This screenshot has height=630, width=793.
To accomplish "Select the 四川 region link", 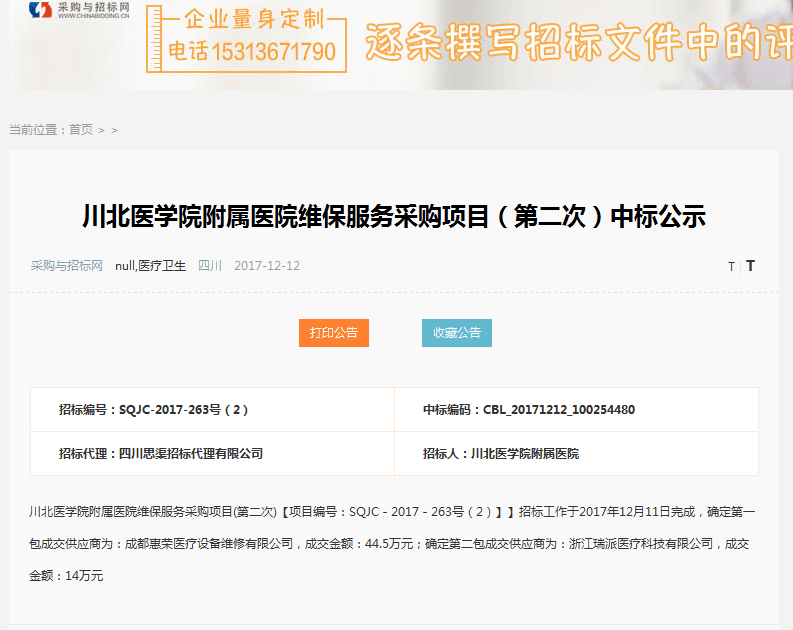I will pos(210,266).
